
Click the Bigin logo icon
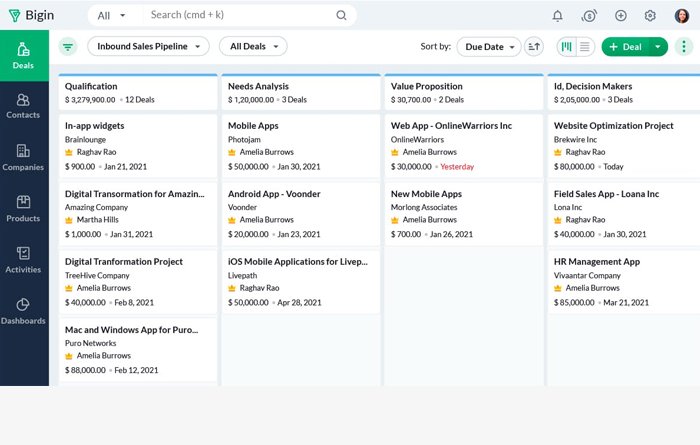pyautogui.click(x=14, y=16)
